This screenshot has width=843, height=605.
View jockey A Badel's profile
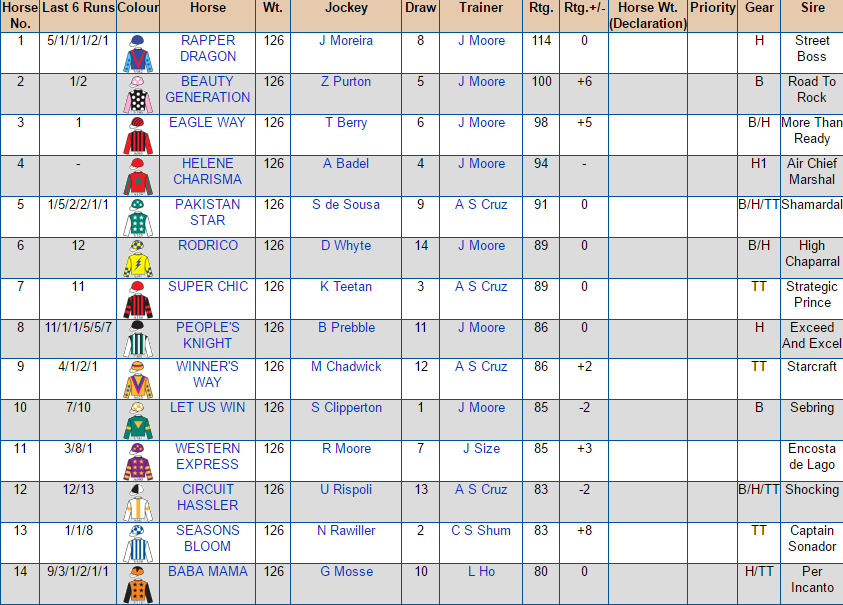[x=346, y=163]
